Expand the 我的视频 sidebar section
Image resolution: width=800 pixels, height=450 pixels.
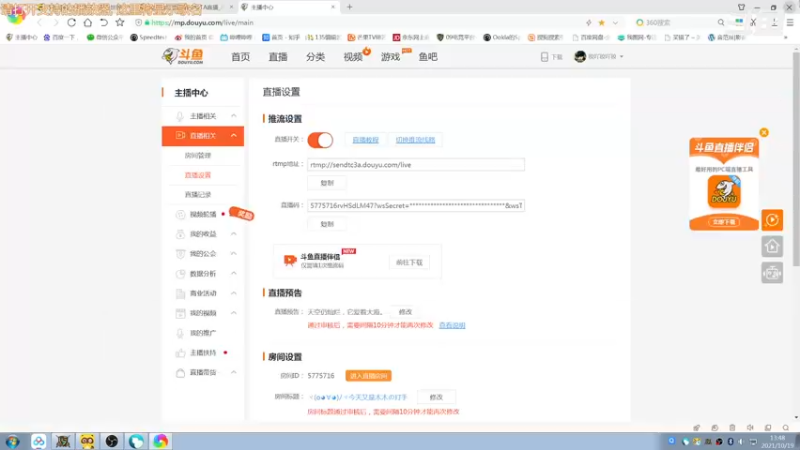[x=234, y=313]
